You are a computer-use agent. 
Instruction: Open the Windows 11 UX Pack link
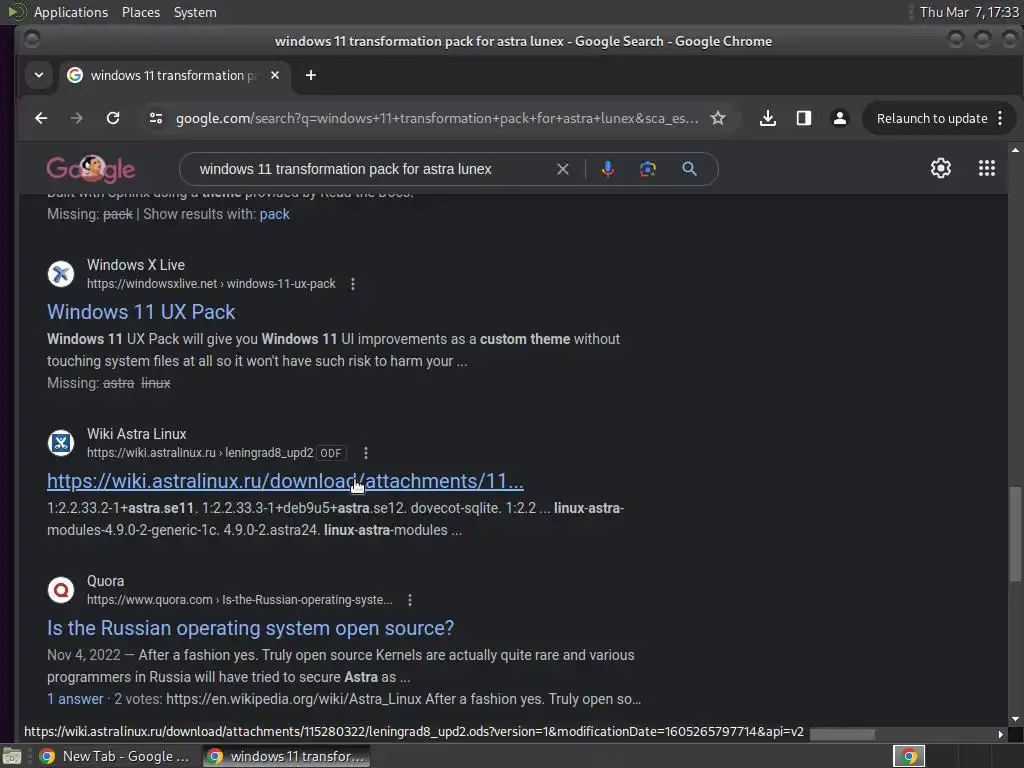tap(141, 312)
